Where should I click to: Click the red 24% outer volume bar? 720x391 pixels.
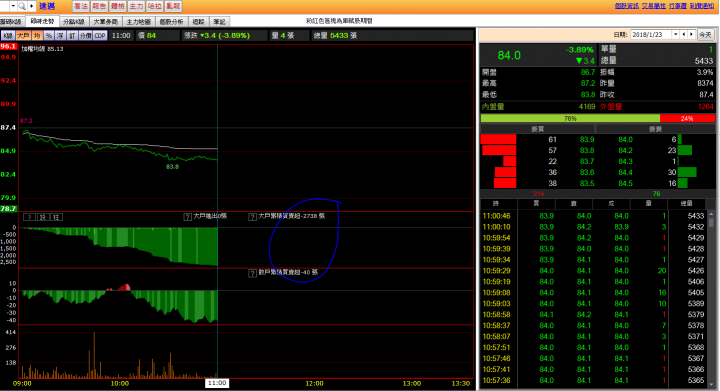[x=687, y=118]
